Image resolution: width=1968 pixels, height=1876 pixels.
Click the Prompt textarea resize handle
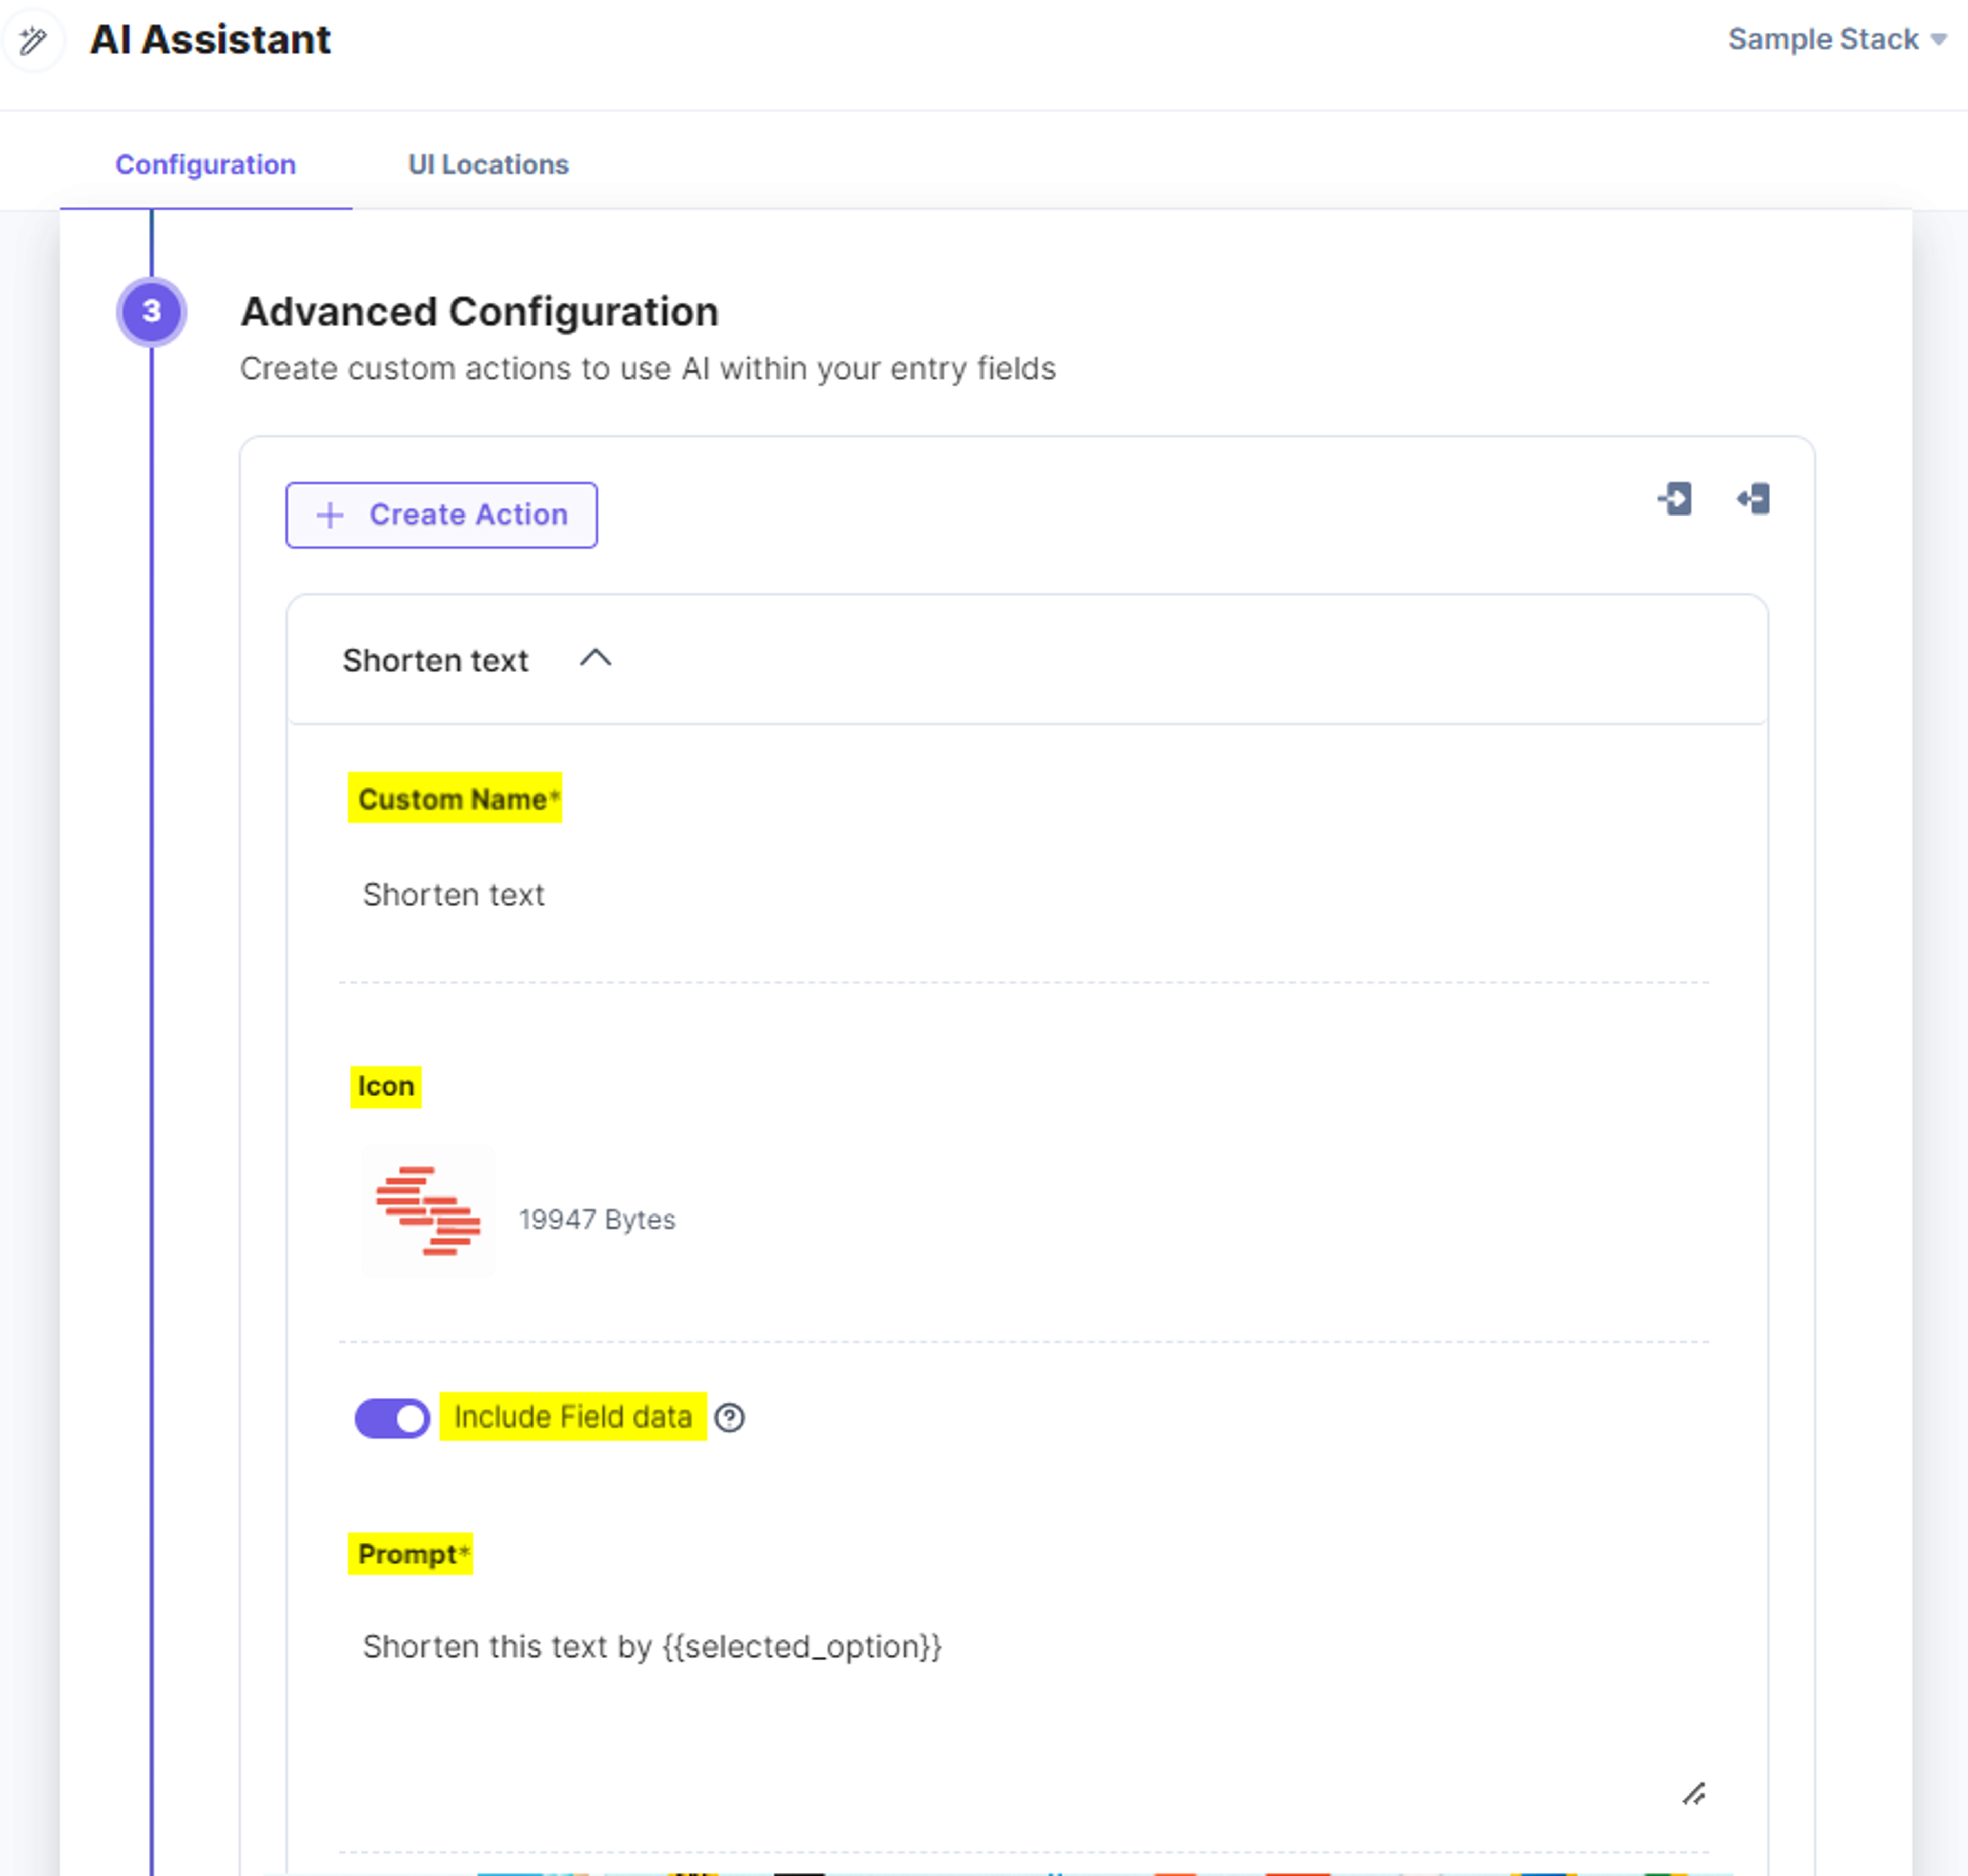tap(1693, 1794)
